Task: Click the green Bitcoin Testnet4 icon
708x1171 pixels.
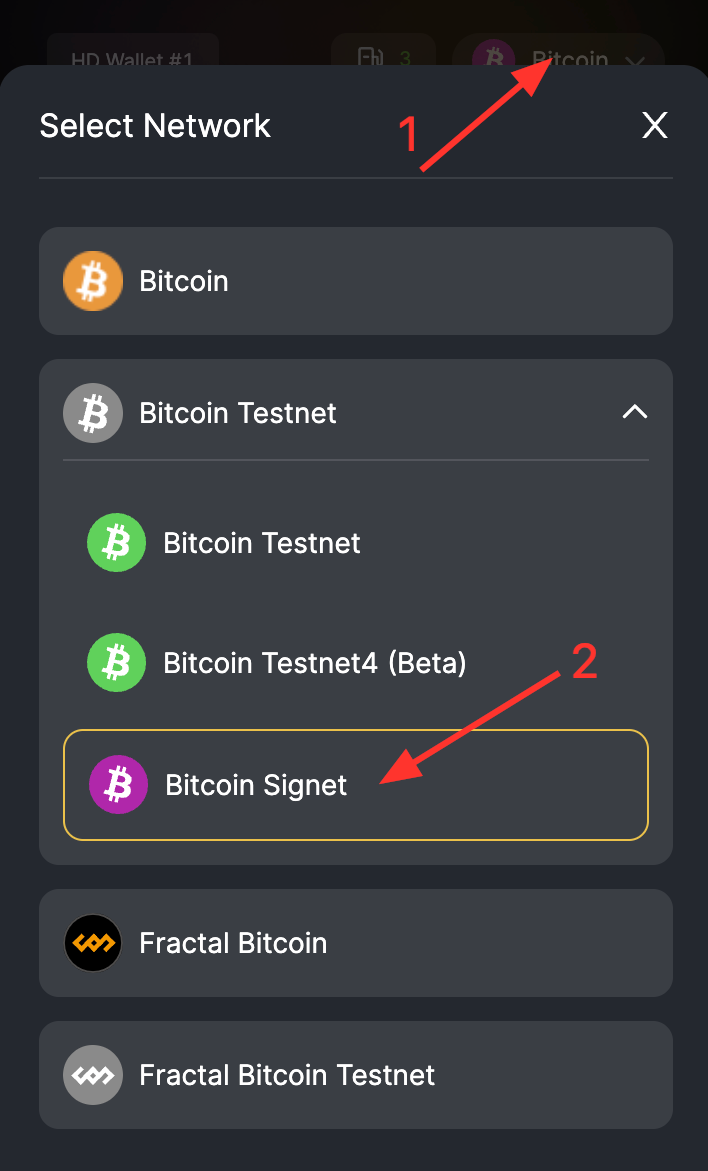Action: (x=116, y=662)
